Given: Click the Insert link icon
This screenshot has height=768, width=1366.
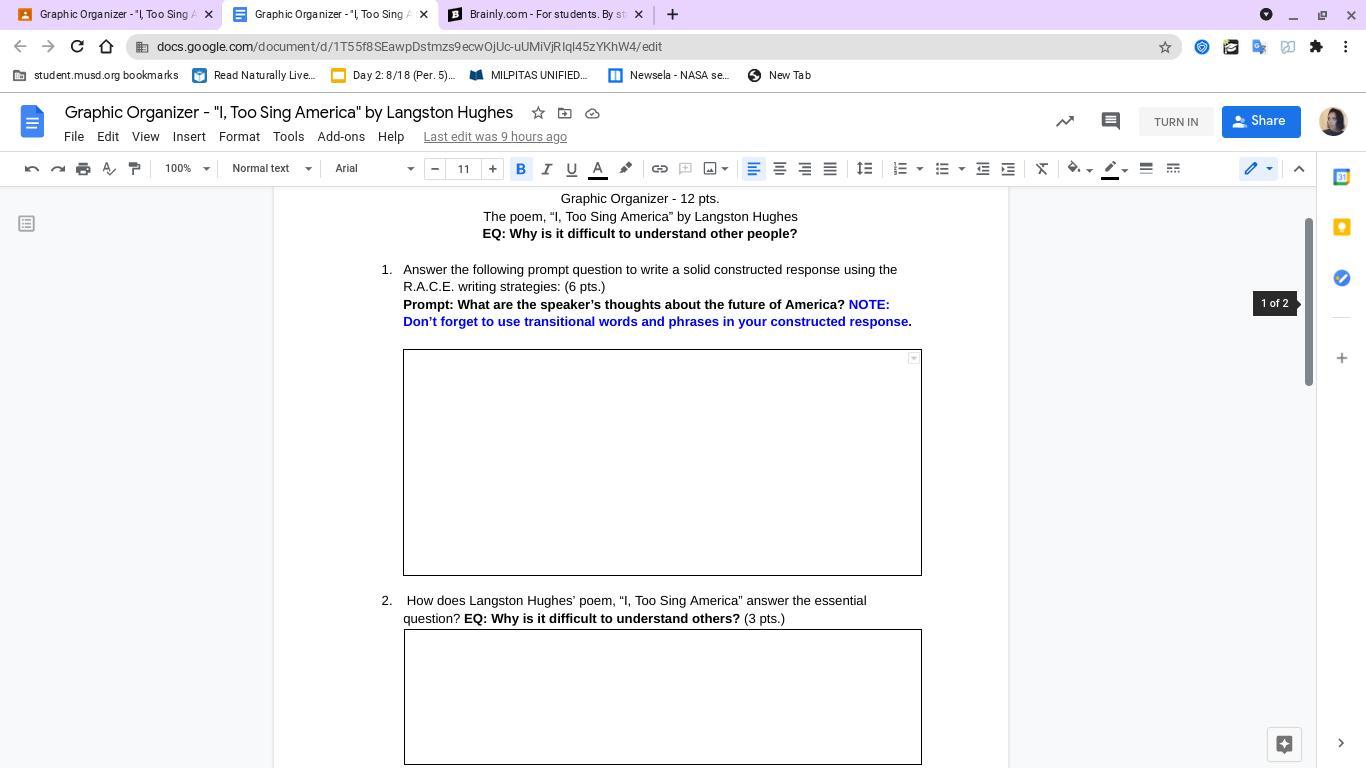Looking at the screenshot, I should point(660,169).
